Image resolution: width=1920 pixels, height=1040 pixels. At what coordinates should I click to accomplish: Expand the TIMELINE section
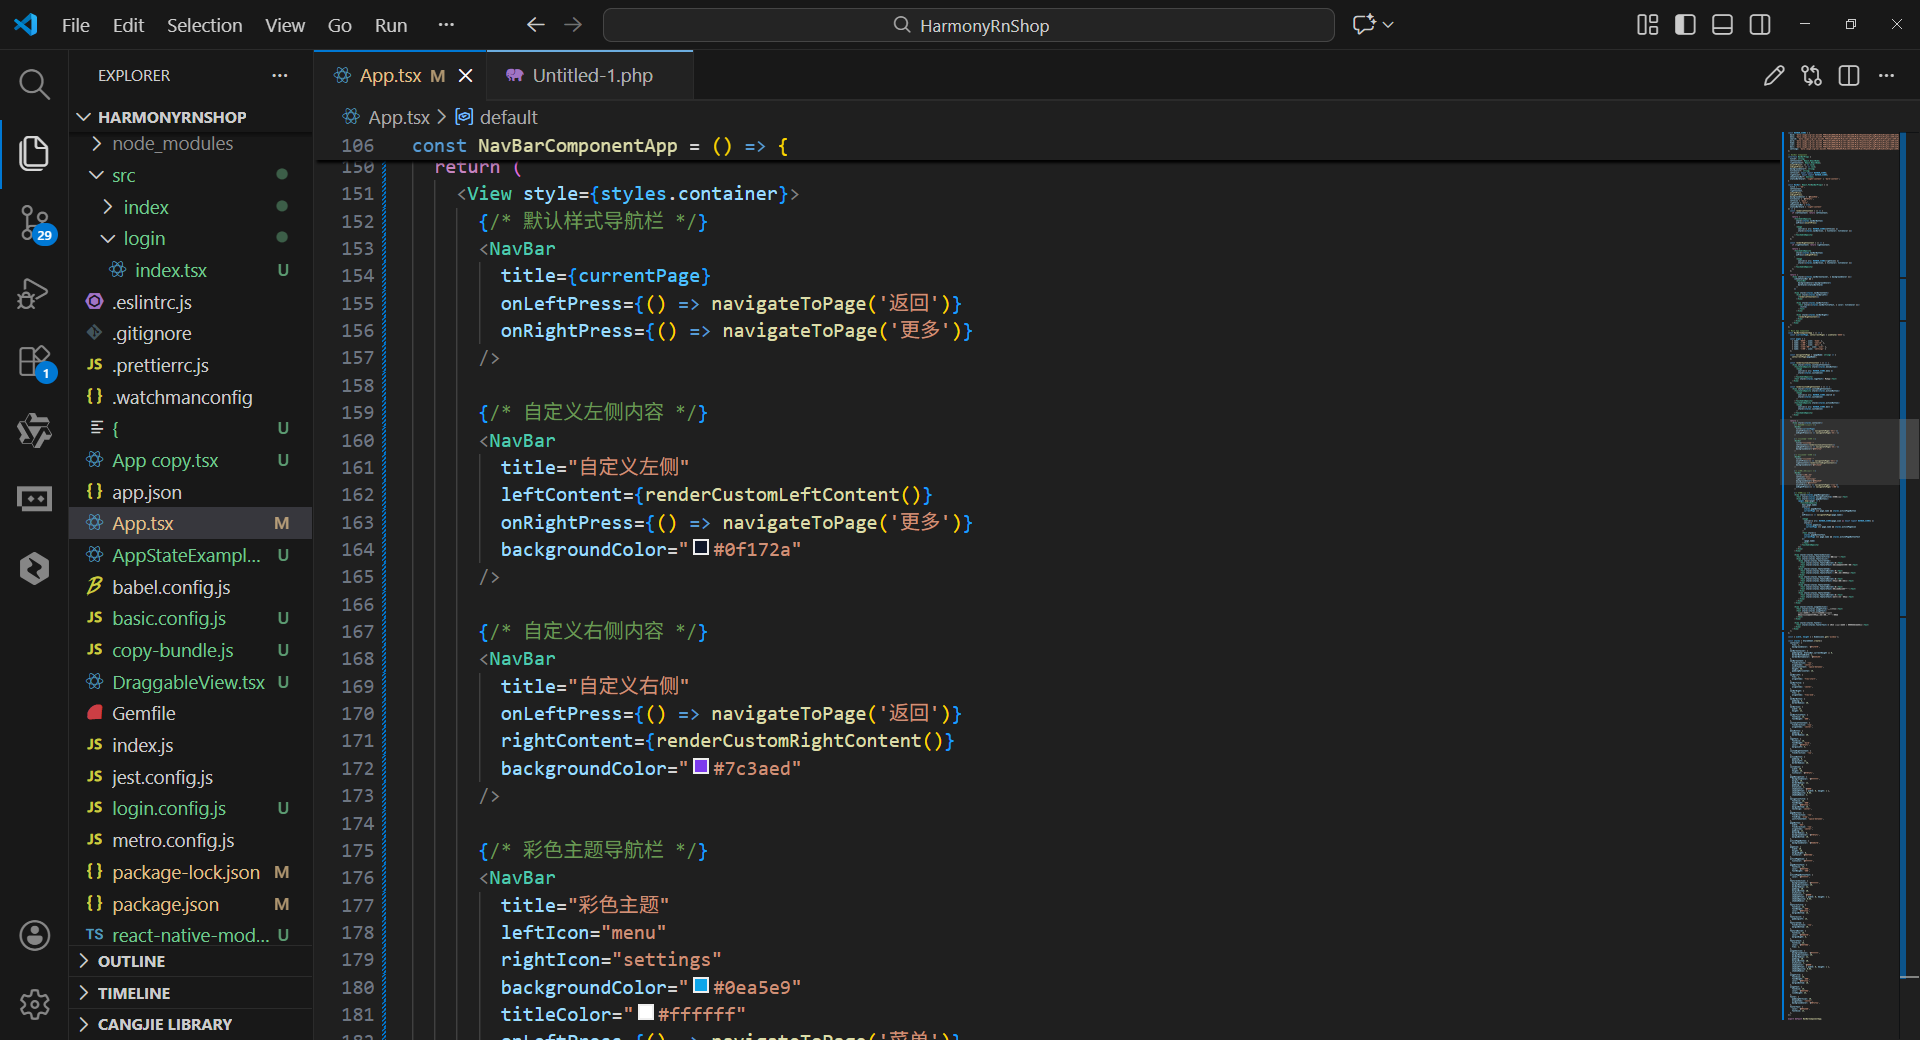tap(190, 993)
